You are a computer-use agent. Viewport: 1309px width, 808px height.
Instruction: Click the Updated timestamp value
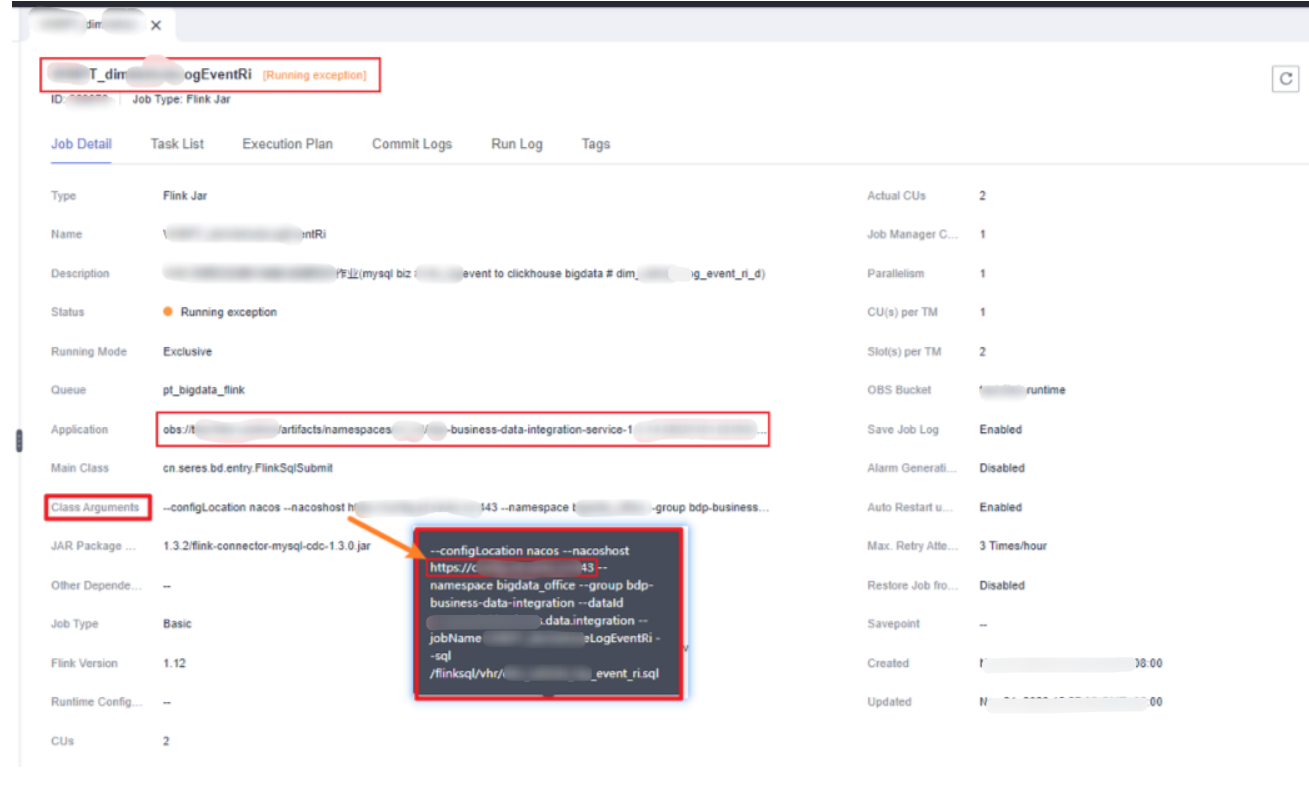(x=1070, y=702)
